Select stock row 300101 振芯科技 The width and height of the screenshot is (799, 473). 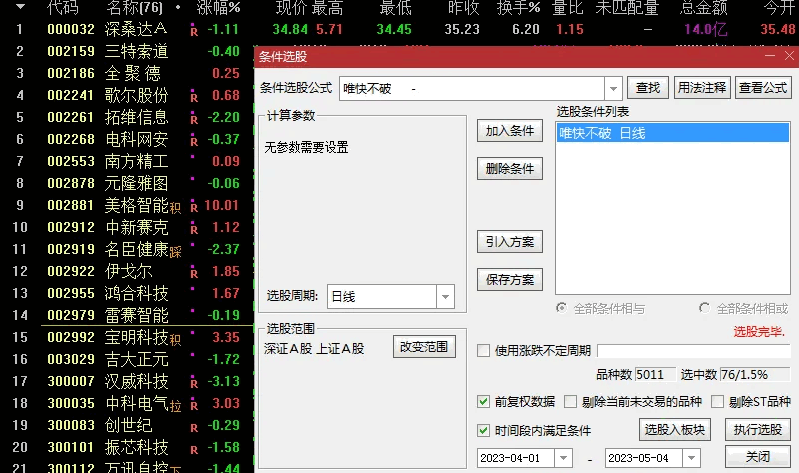[x=127, y=447]
